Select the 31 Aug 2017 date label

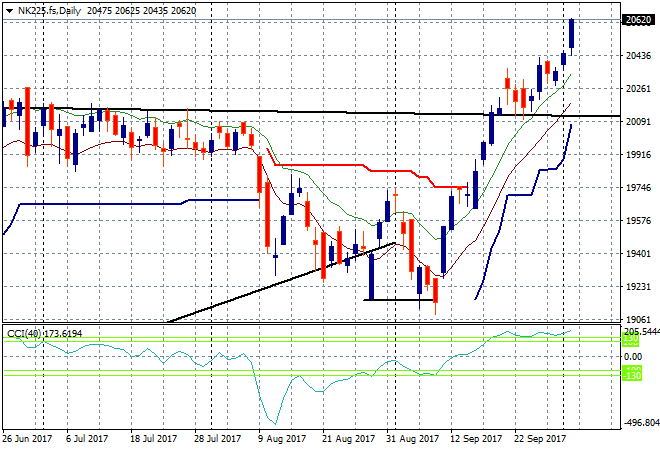pyautogui.click(x=412, y=439)
